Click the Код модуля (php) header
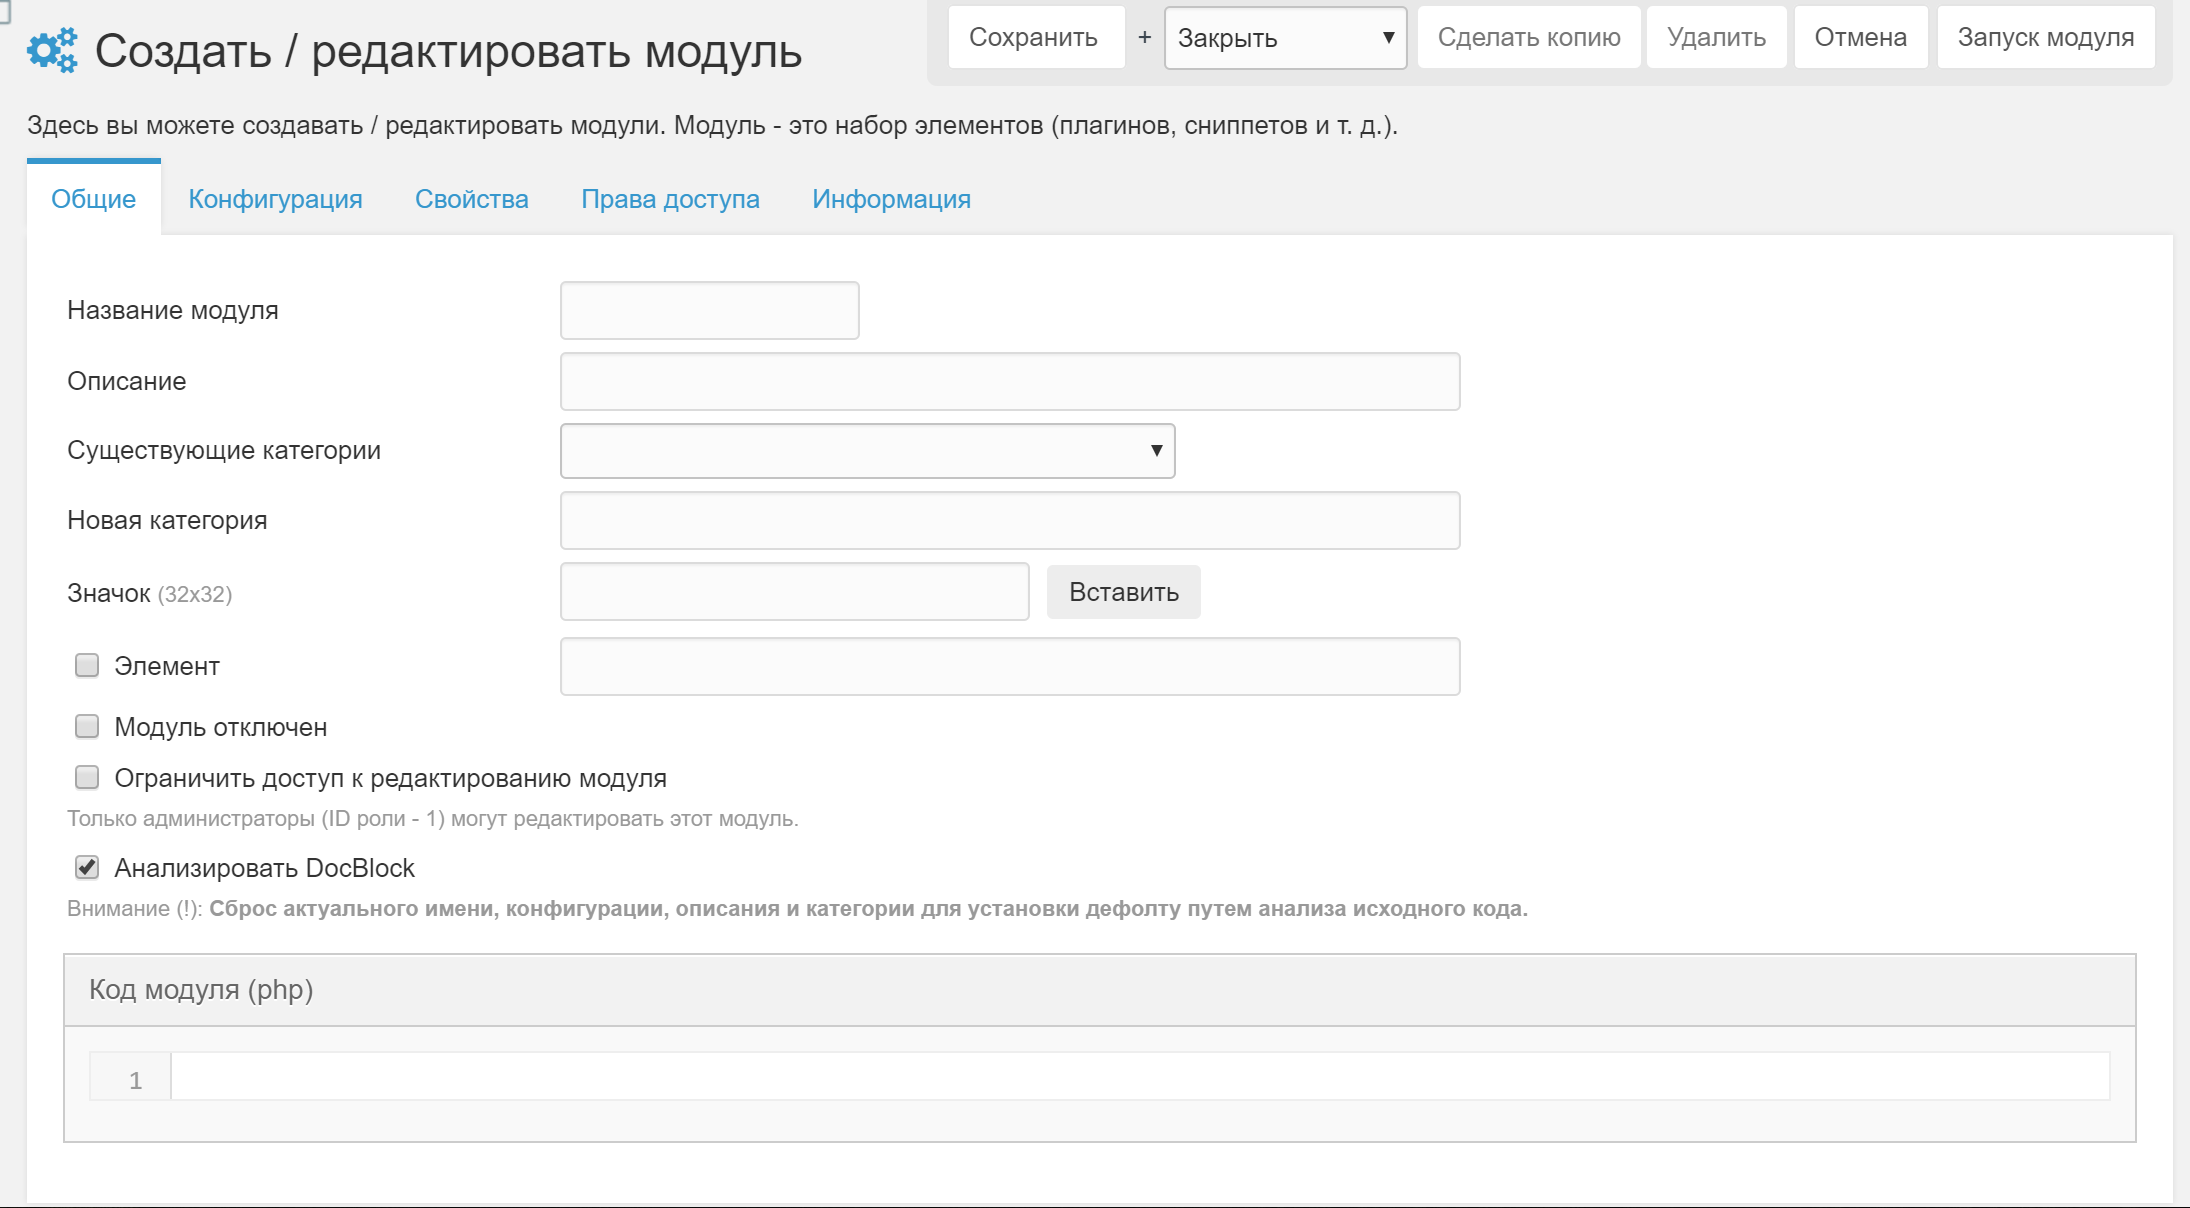The image size is (2190, 1208). pyautogui.click(x=1100, y=990)
